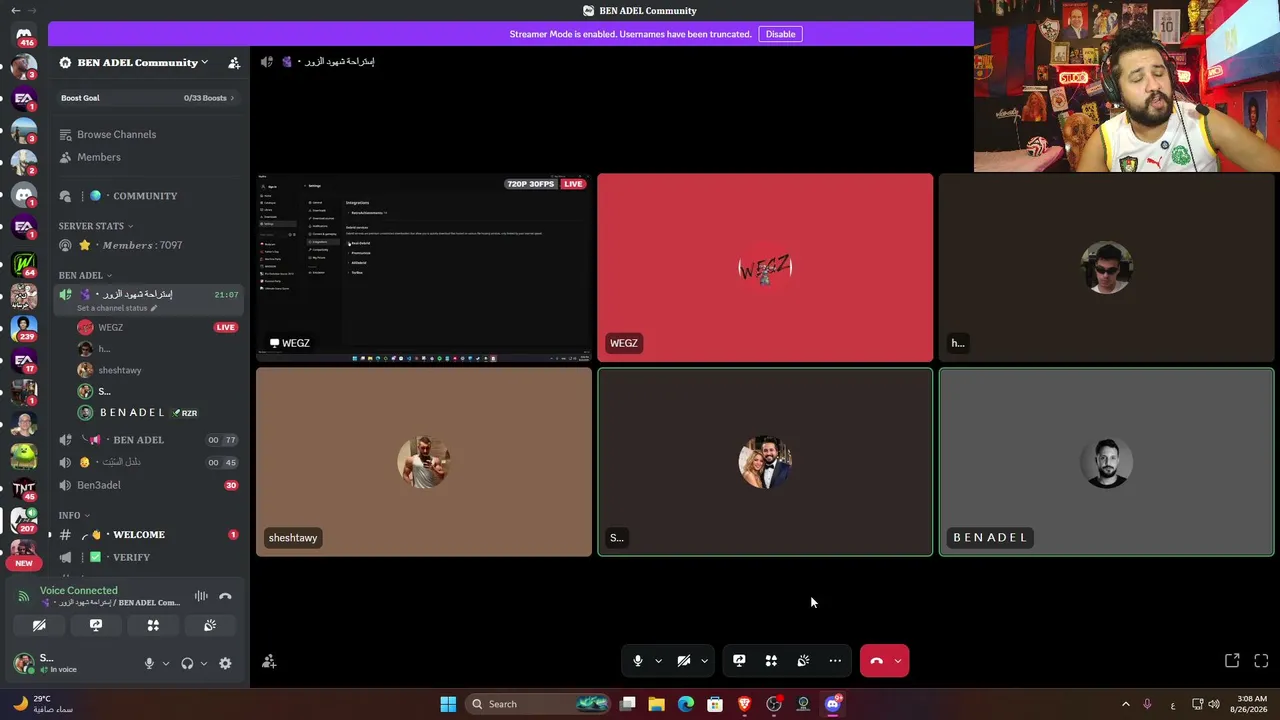Expand camera options arrow in the call bar
This screenshot has width=1280, height=720.
[x=704, y=661]
